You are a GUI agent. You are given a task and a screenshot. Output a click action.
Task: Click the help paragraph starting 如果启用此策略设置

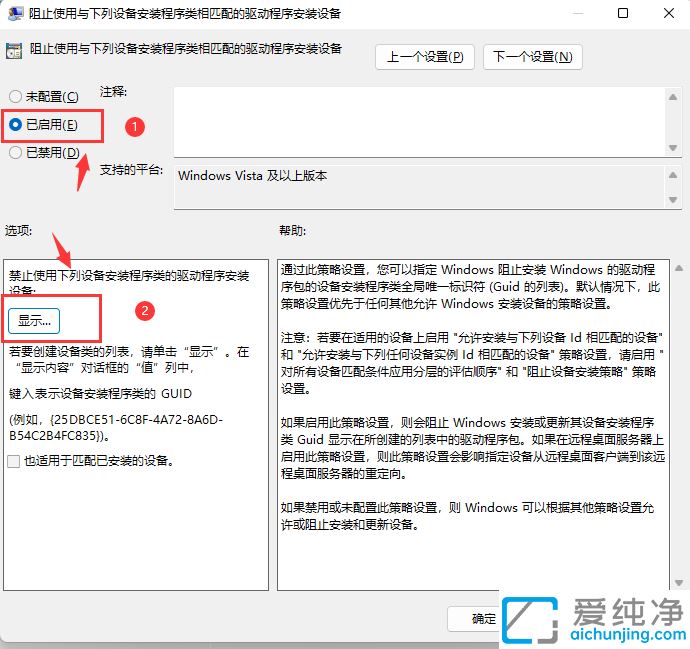[x=473, y=448]
